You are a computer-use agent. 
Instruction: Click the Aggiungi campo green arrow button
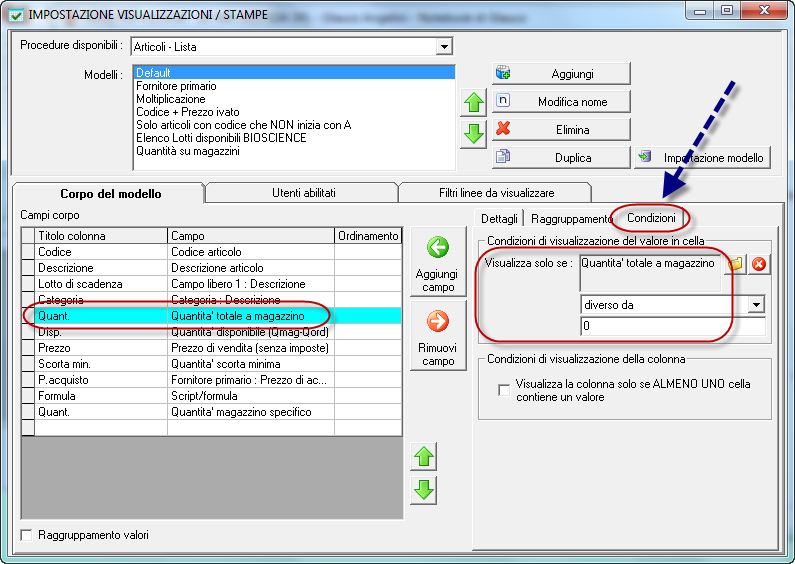[x=438, y=262]
